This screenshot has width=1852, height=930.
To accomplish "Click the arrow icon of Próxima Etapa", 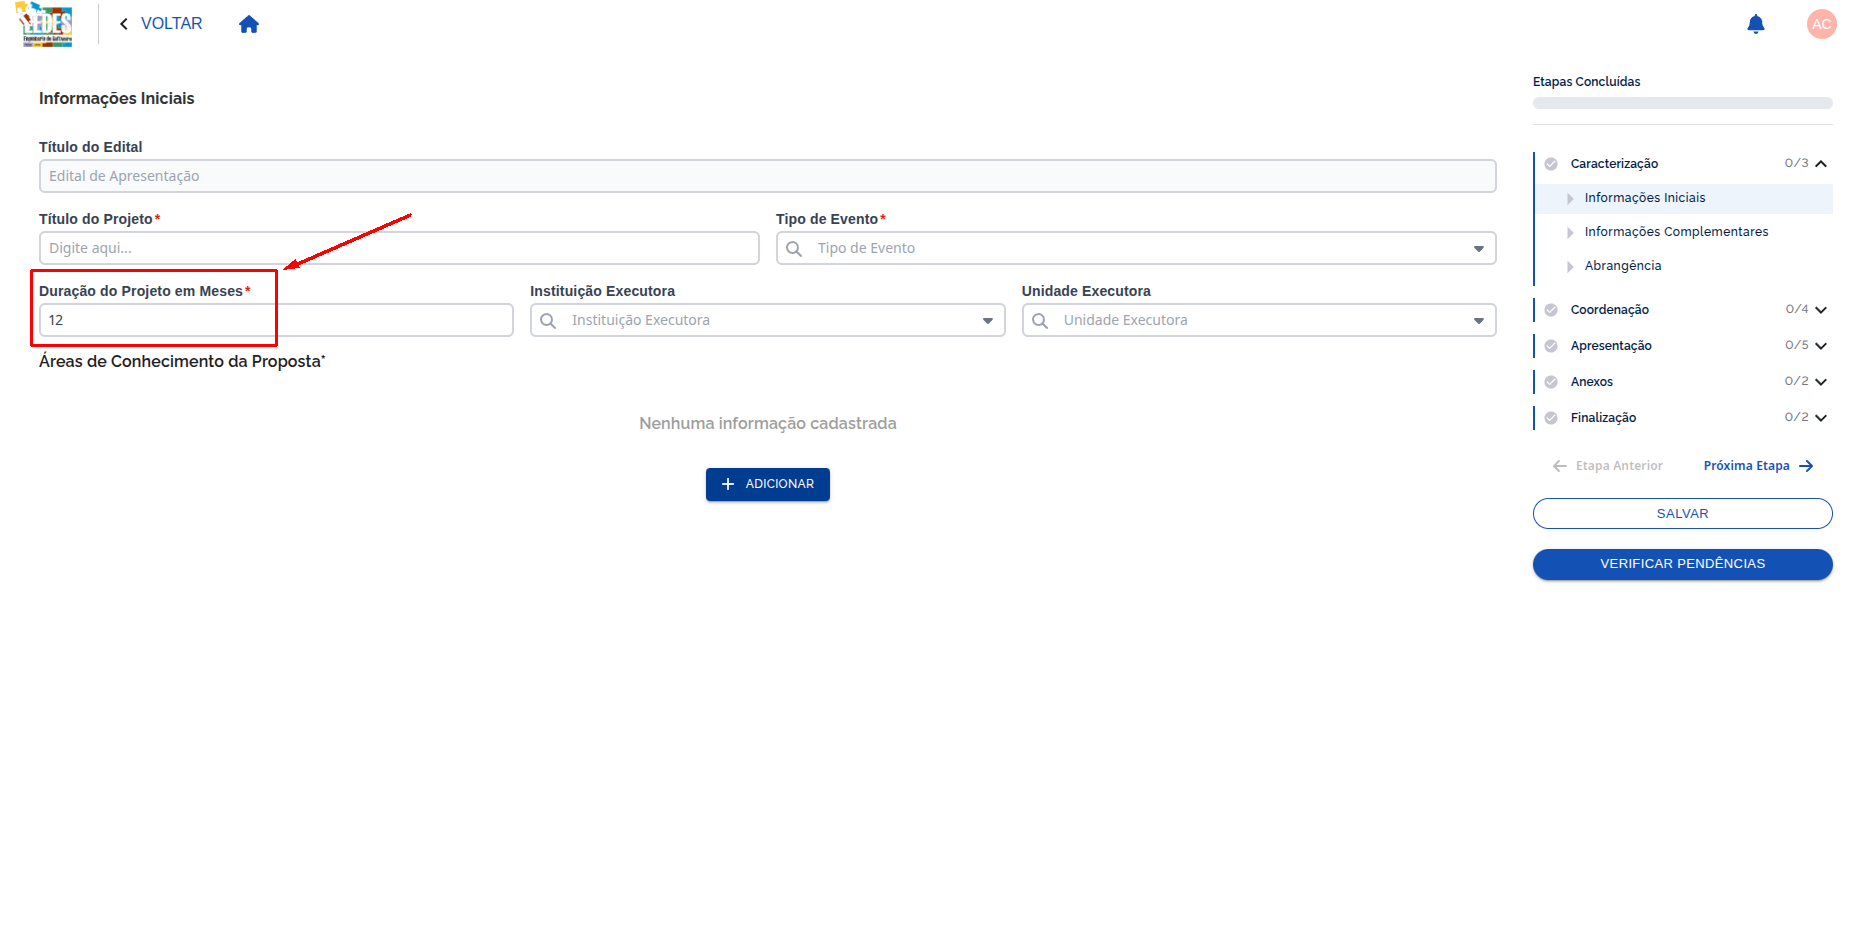I will pos(1806,466).
